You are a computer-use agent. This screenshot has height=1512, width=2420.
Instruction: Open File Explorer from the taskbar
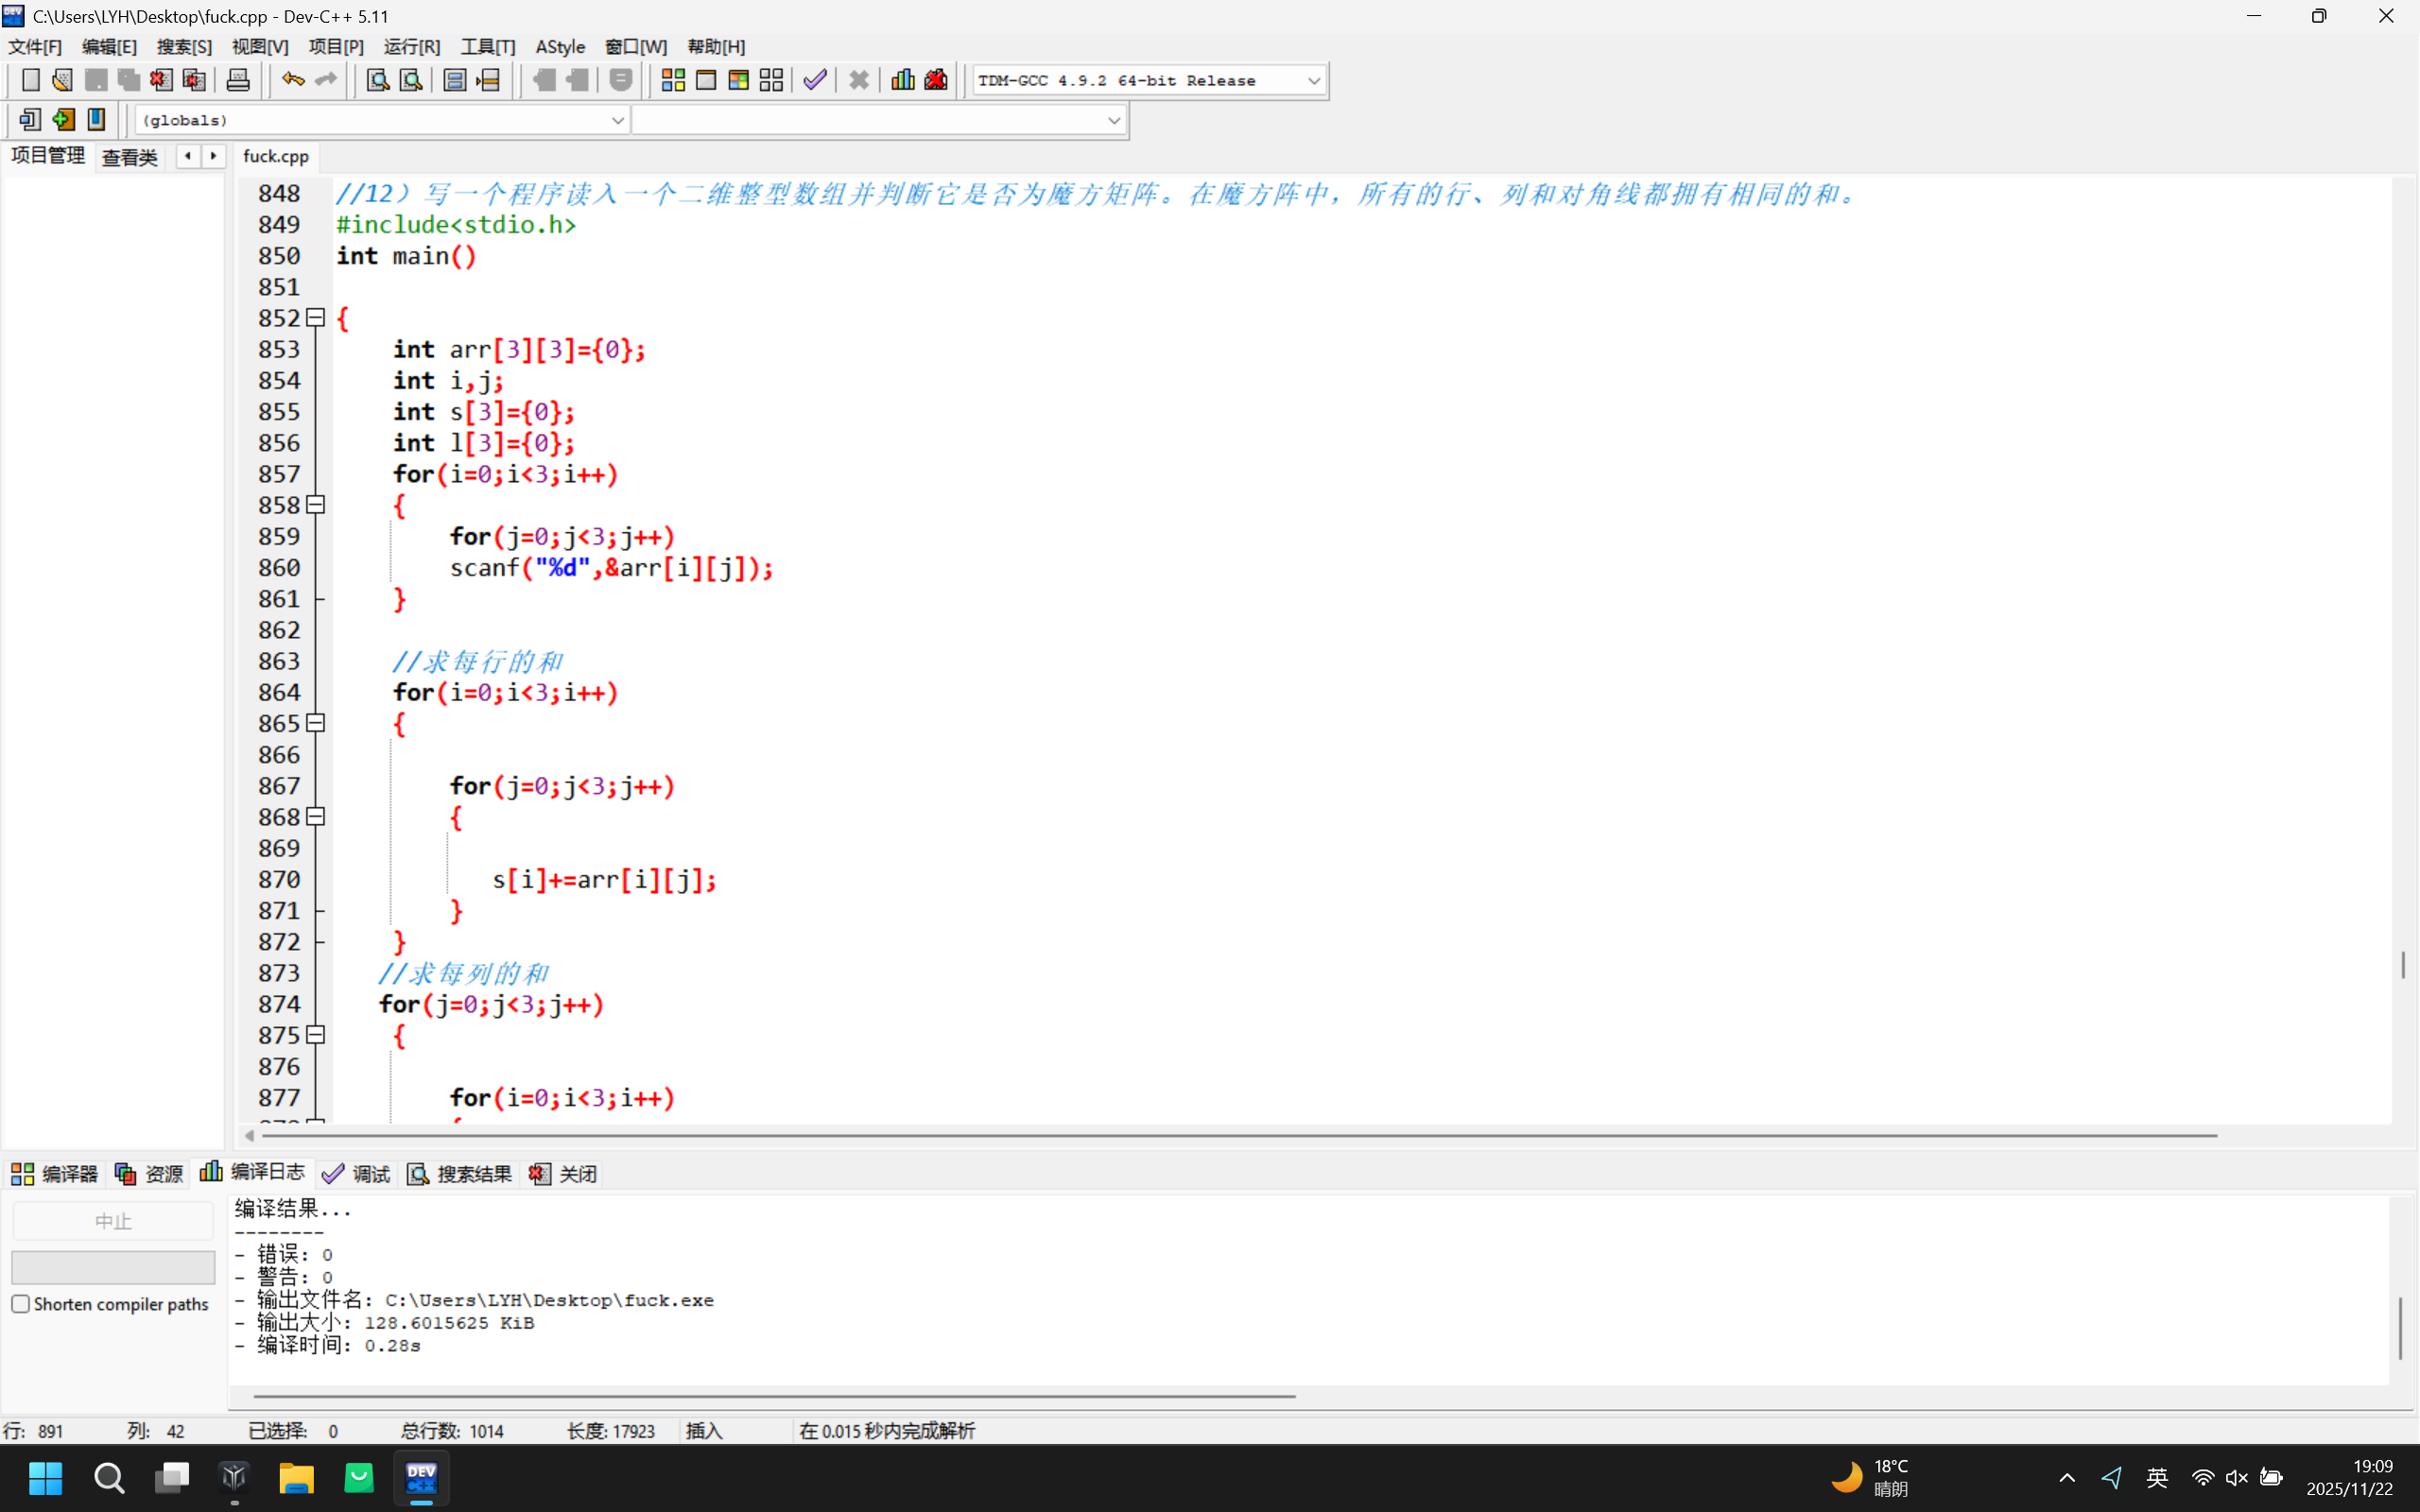click(x=296, y=1478)
